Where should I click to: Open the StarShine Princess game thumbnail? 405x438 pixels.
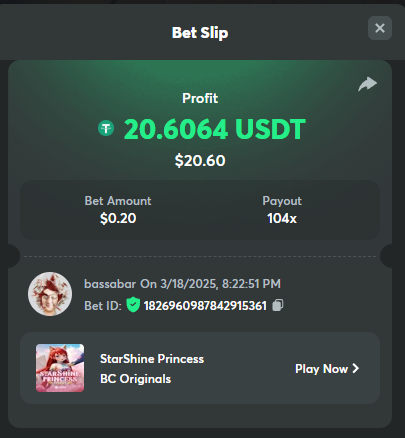[x=60, y=368]
